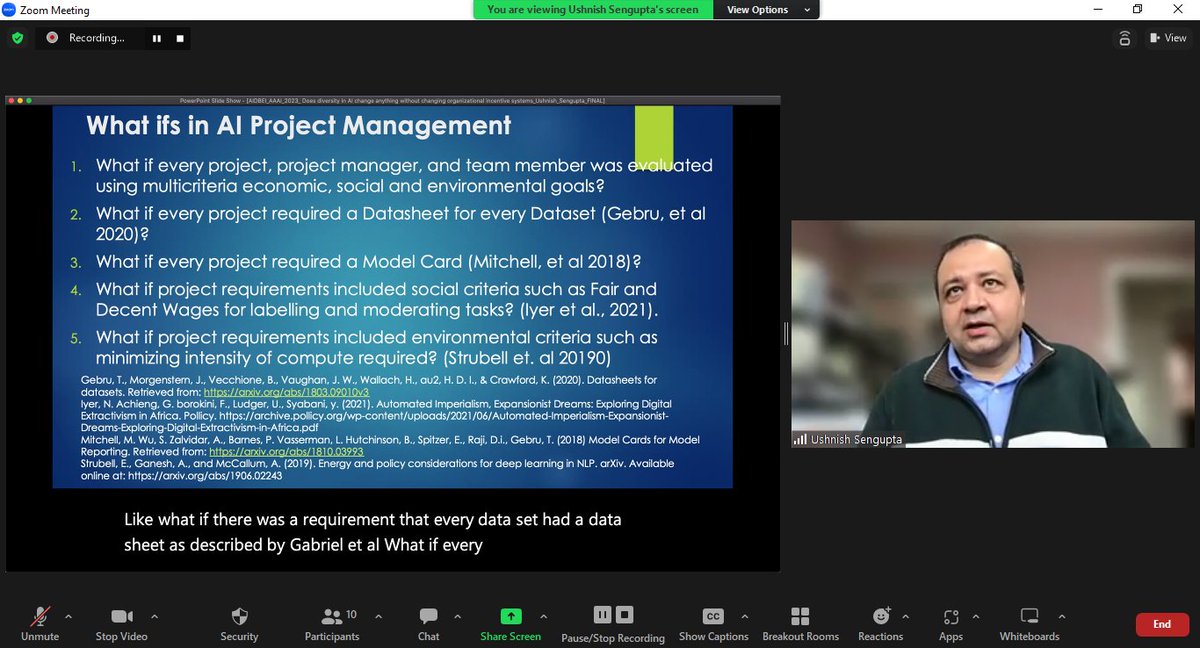Click the live caption text below the slide

pyautogui.click(x=373, y=533)
